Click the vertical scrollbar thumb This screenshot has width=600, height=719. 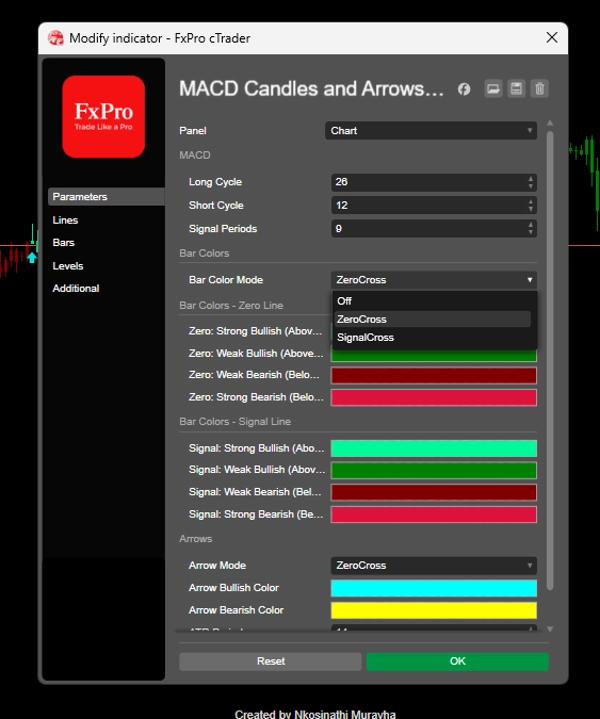pyautogui.click(x=550, y=360)
